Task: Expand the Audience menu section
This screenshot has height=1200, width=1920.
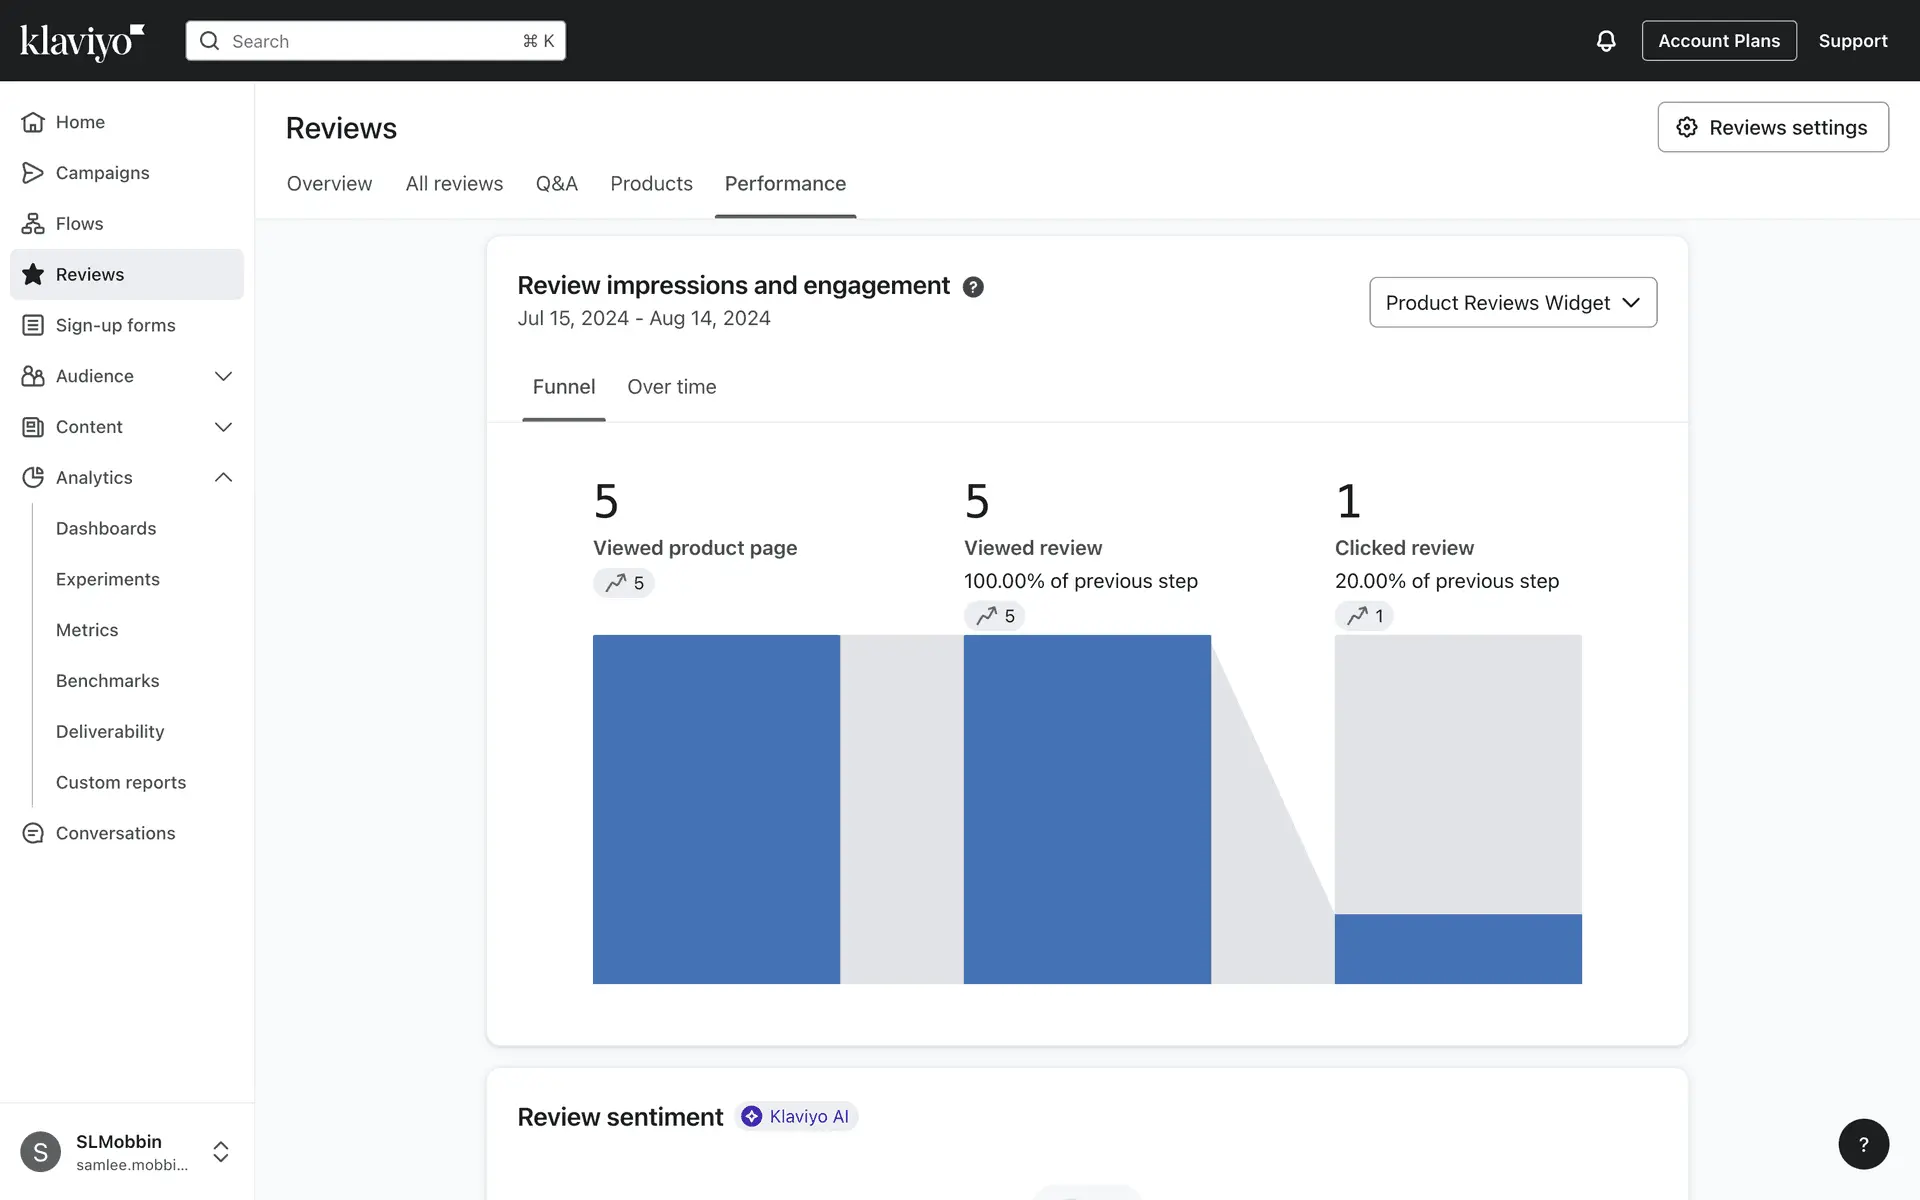Action: click(x=223, y=376)
